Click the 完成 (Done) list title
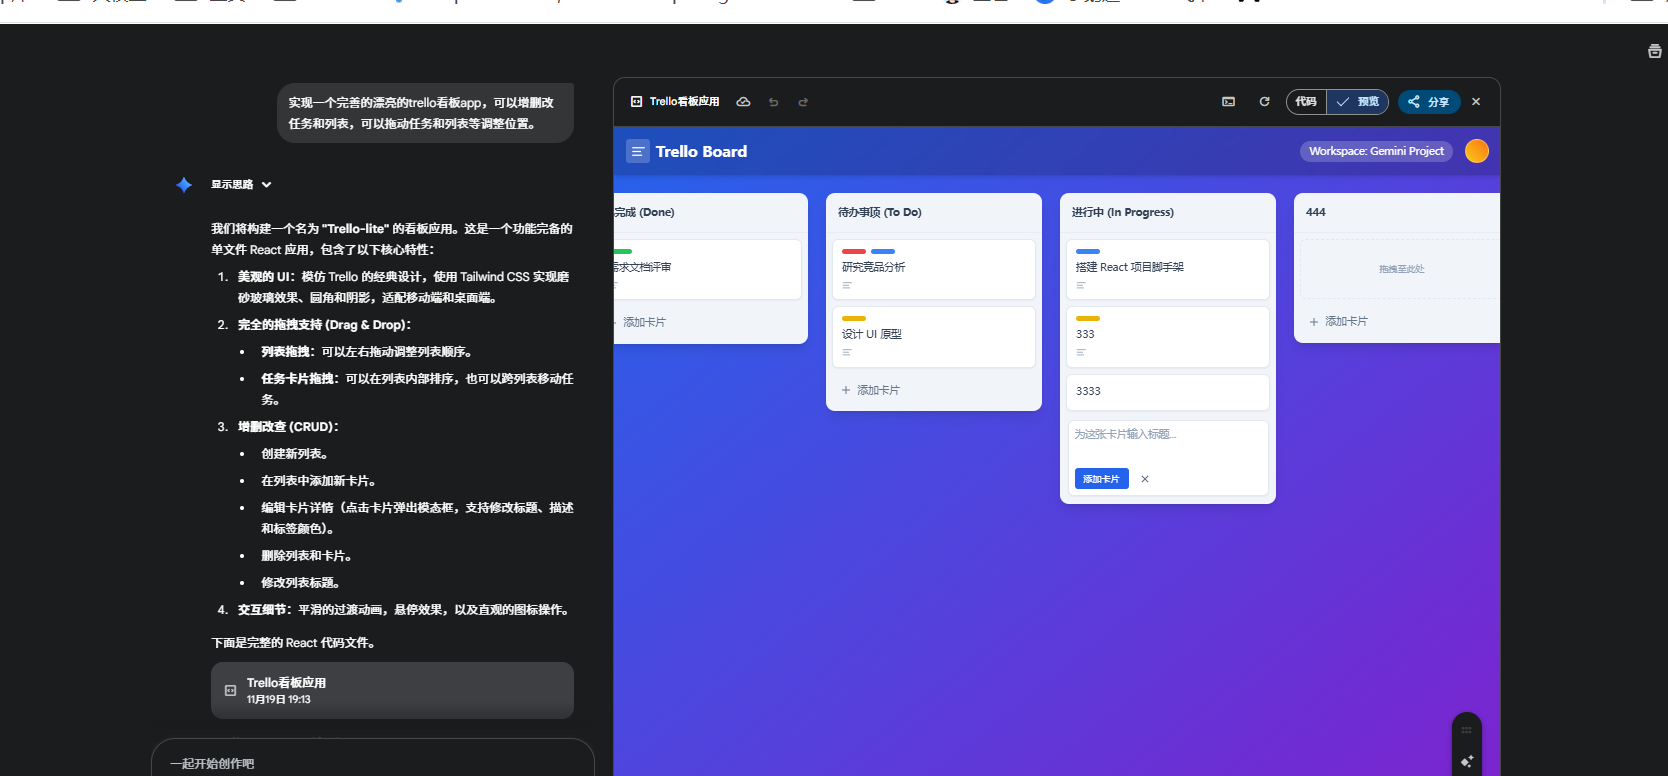This screenshot has height=776, width=1668. (x=644, y=212)
